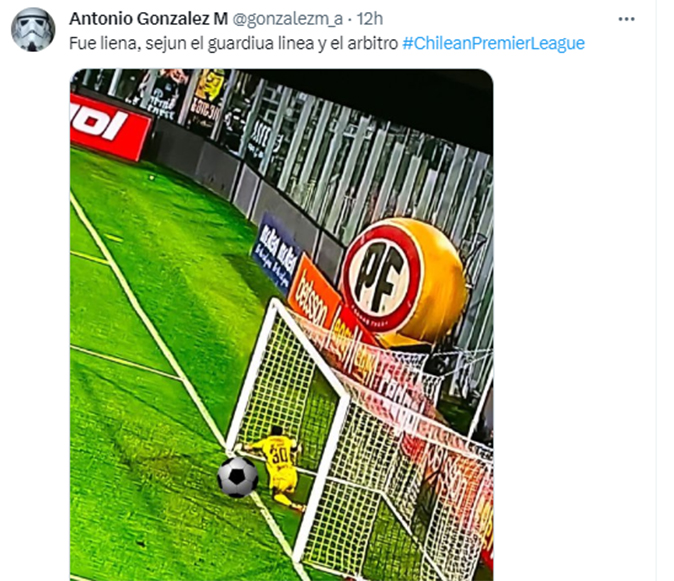Click the soccer ball emoji in the photo
Screen dimensions: 674x581
point(238,477)
